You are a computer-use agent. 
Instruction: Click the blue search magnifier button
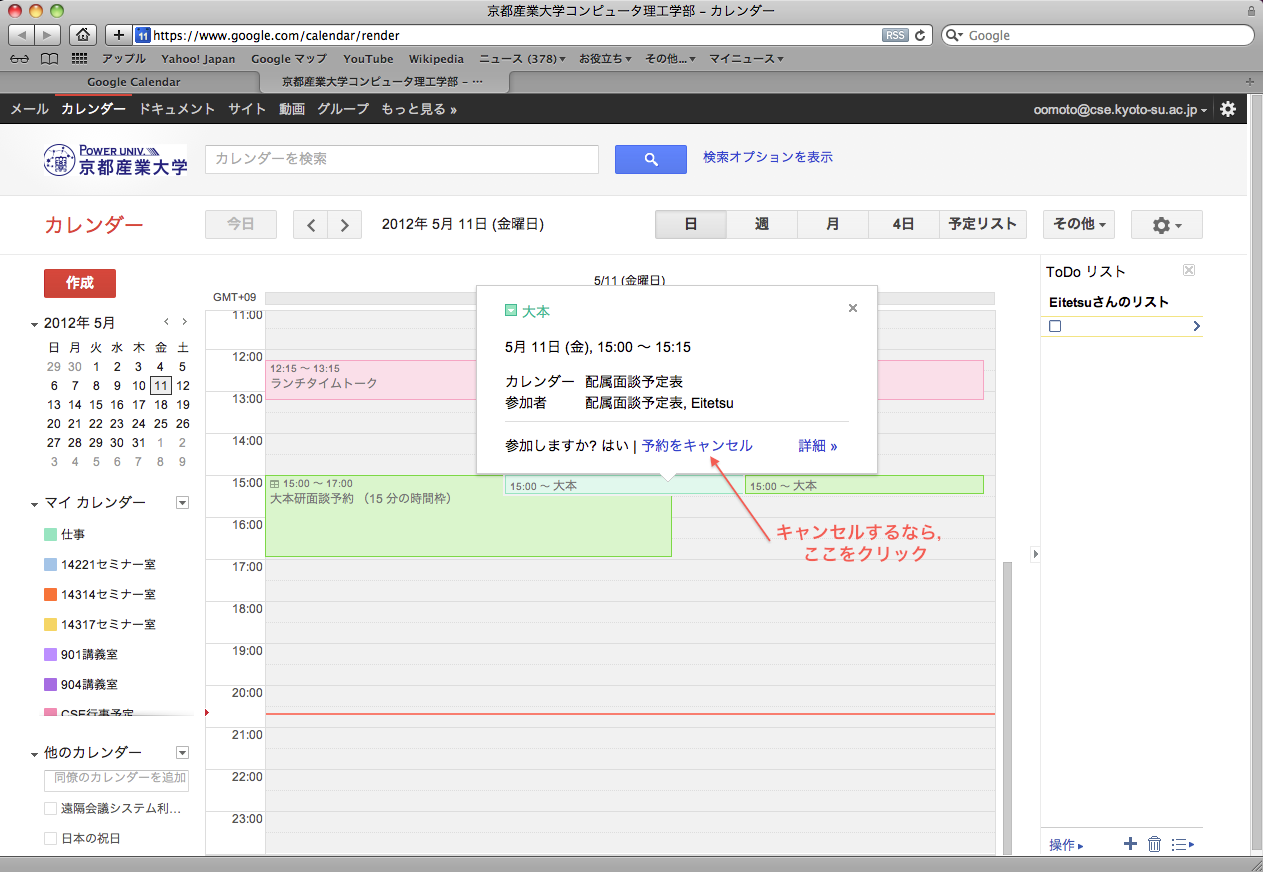(650, 159)
